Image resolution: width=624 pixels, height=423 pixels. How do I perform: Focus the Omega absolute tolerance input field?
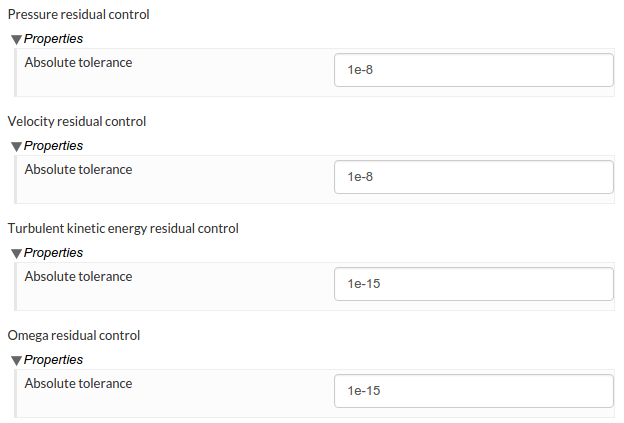pyautogui.click(x=473, y=391)
